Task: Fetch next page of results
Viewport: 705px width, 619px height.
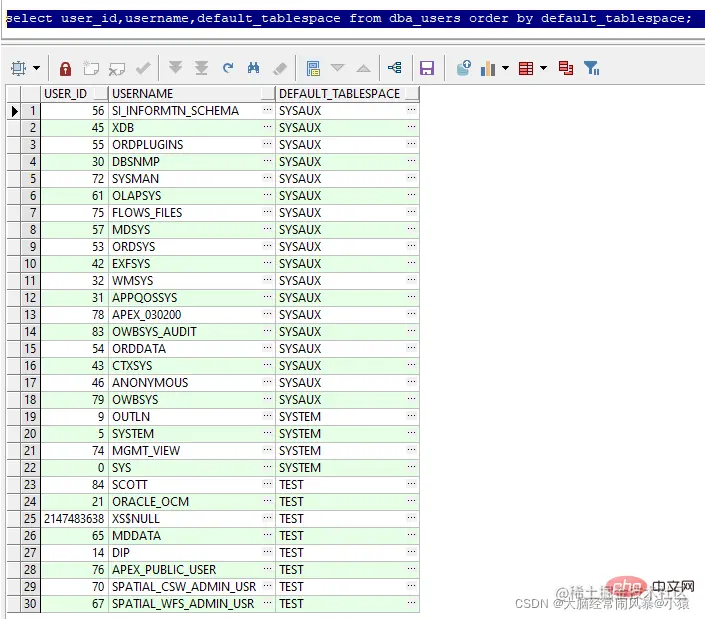Action: point(175,68)
